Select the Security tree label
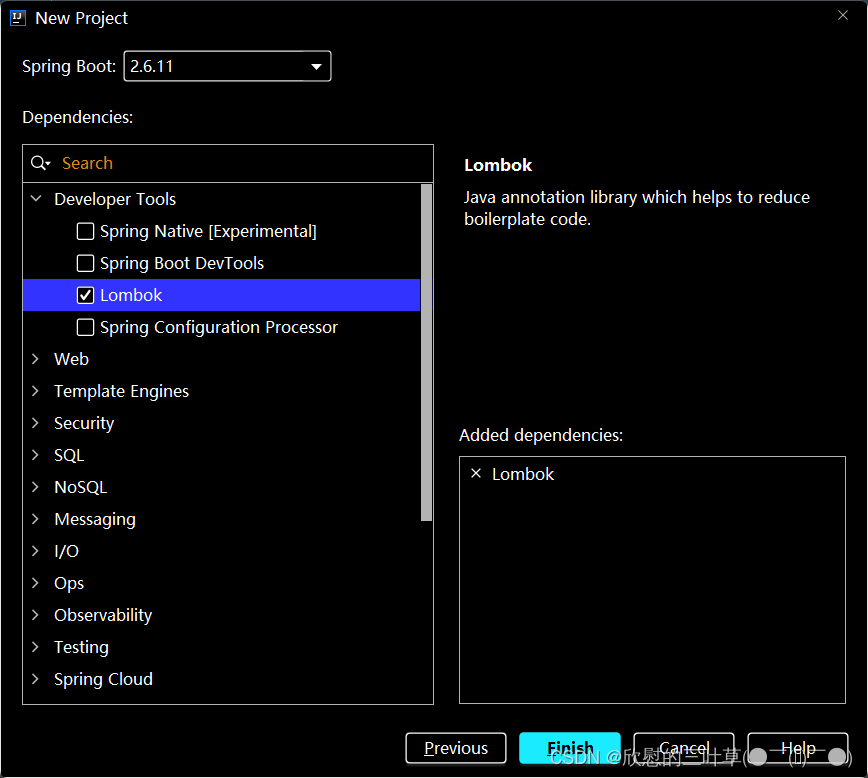868x778 pixels. click(84, 424)
